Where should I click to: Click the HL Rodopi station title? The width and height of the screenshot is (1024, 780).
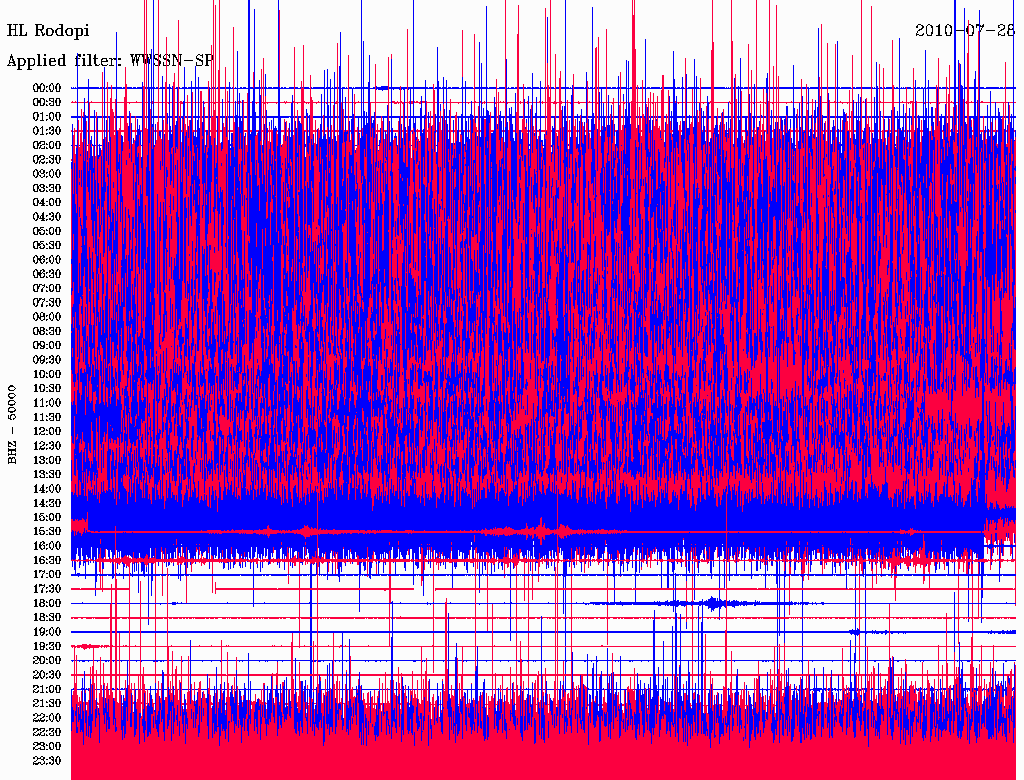pyautogui.click(x=48, y=31)
